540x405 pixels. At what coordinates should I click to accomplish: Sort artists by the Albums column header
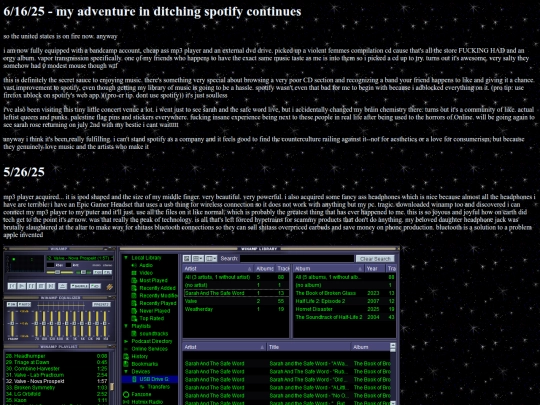pos(264,269)
